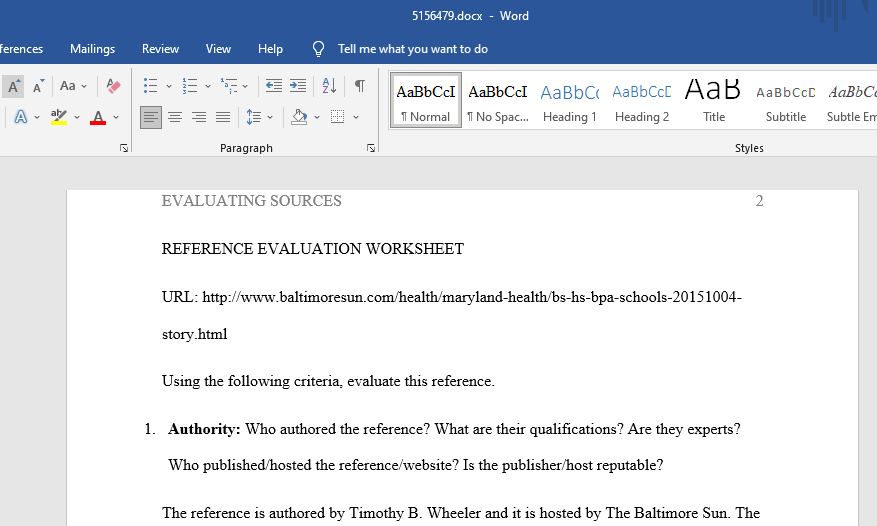The width and height of the screenshot is (877, 526).
Task: Open Text Effects dropdown arrow
Action: [37, 117]
